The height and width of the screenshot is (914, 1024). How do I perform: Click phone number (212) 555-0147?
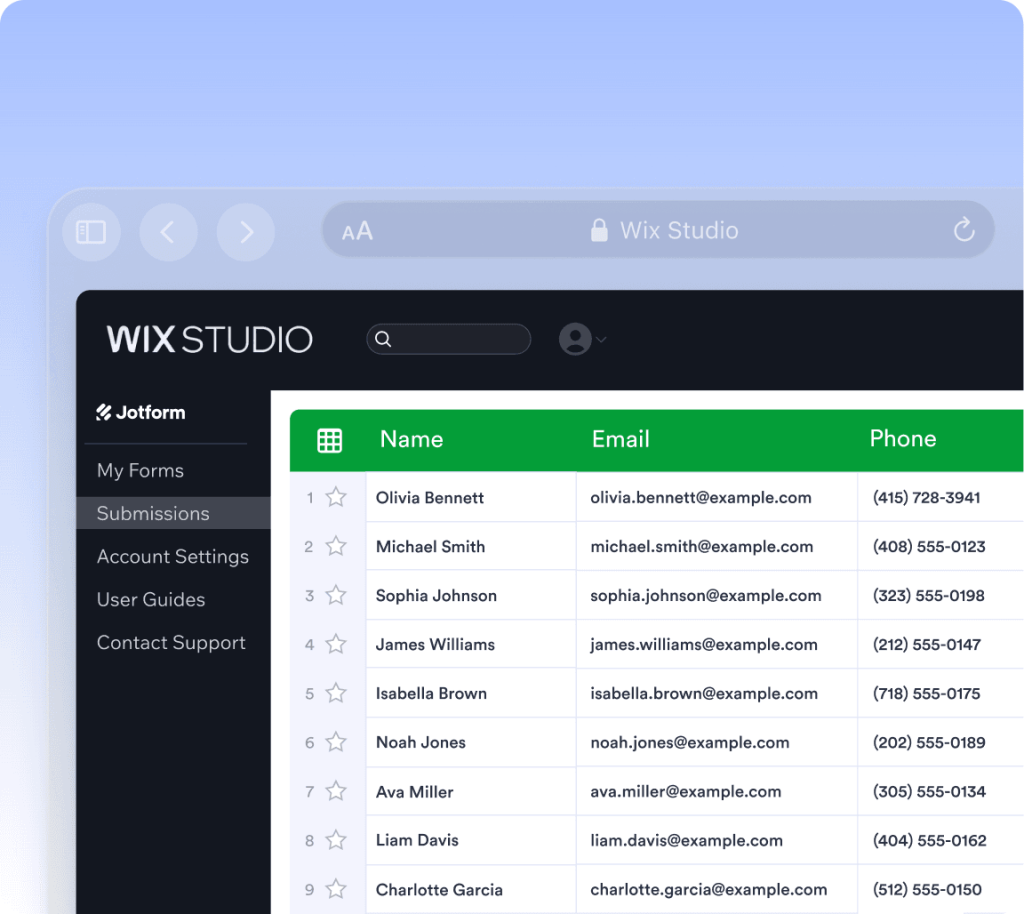click(x=927, y=644)
